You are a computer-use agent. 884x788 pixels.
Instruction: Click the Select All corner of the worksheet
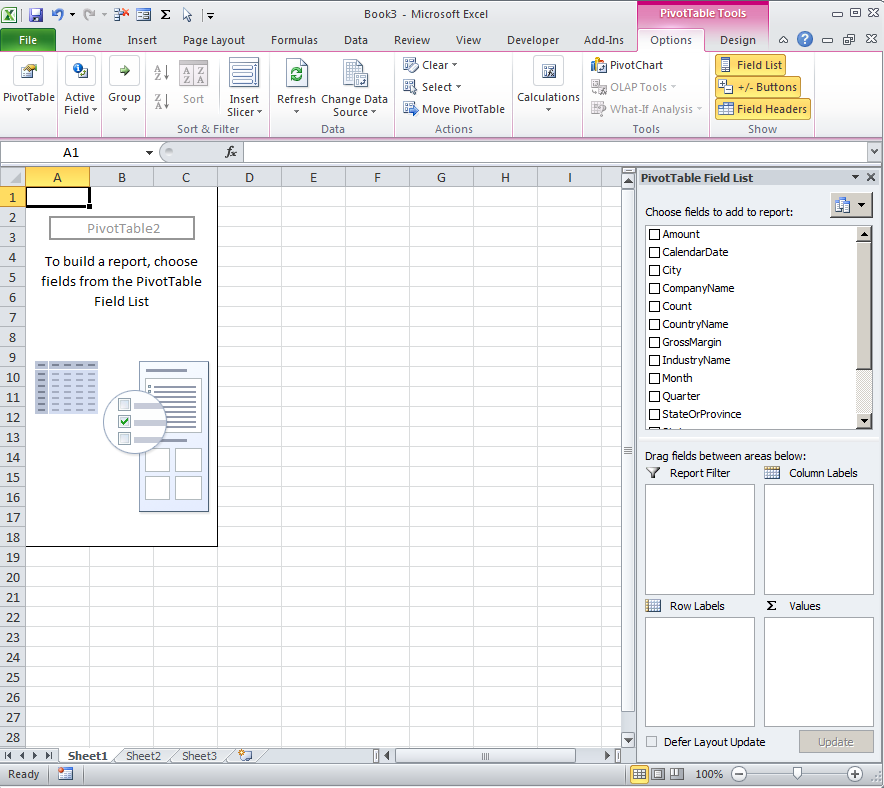[x=13, y=178]
